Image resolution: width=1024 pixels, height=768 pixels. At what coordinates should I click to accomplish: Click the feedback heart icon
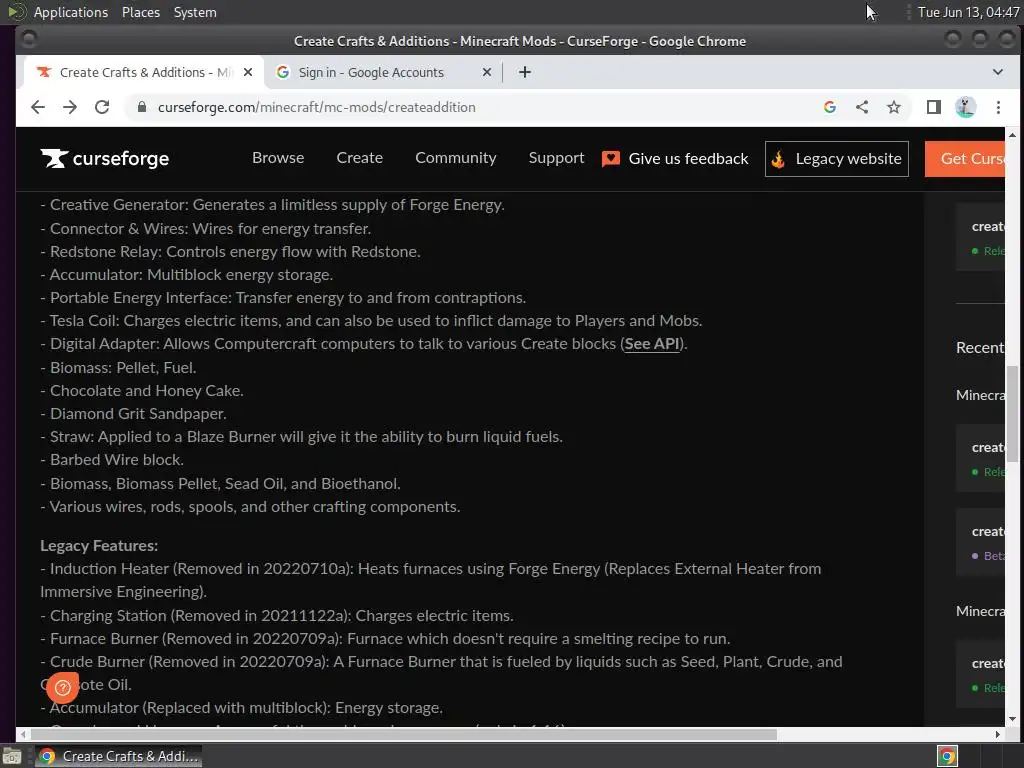tap(611, 159)
